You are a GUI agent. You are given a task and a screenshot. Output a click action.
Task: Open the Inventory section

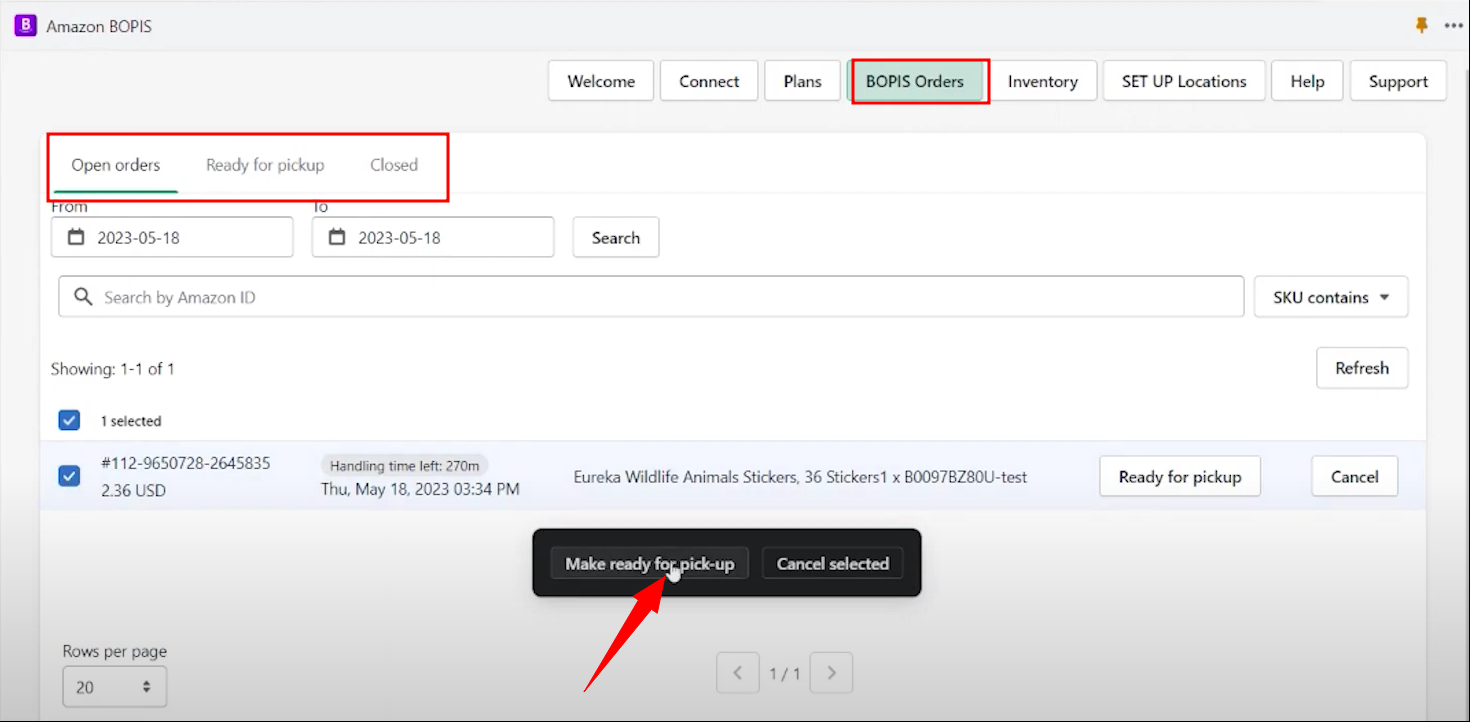[1042, 81]
